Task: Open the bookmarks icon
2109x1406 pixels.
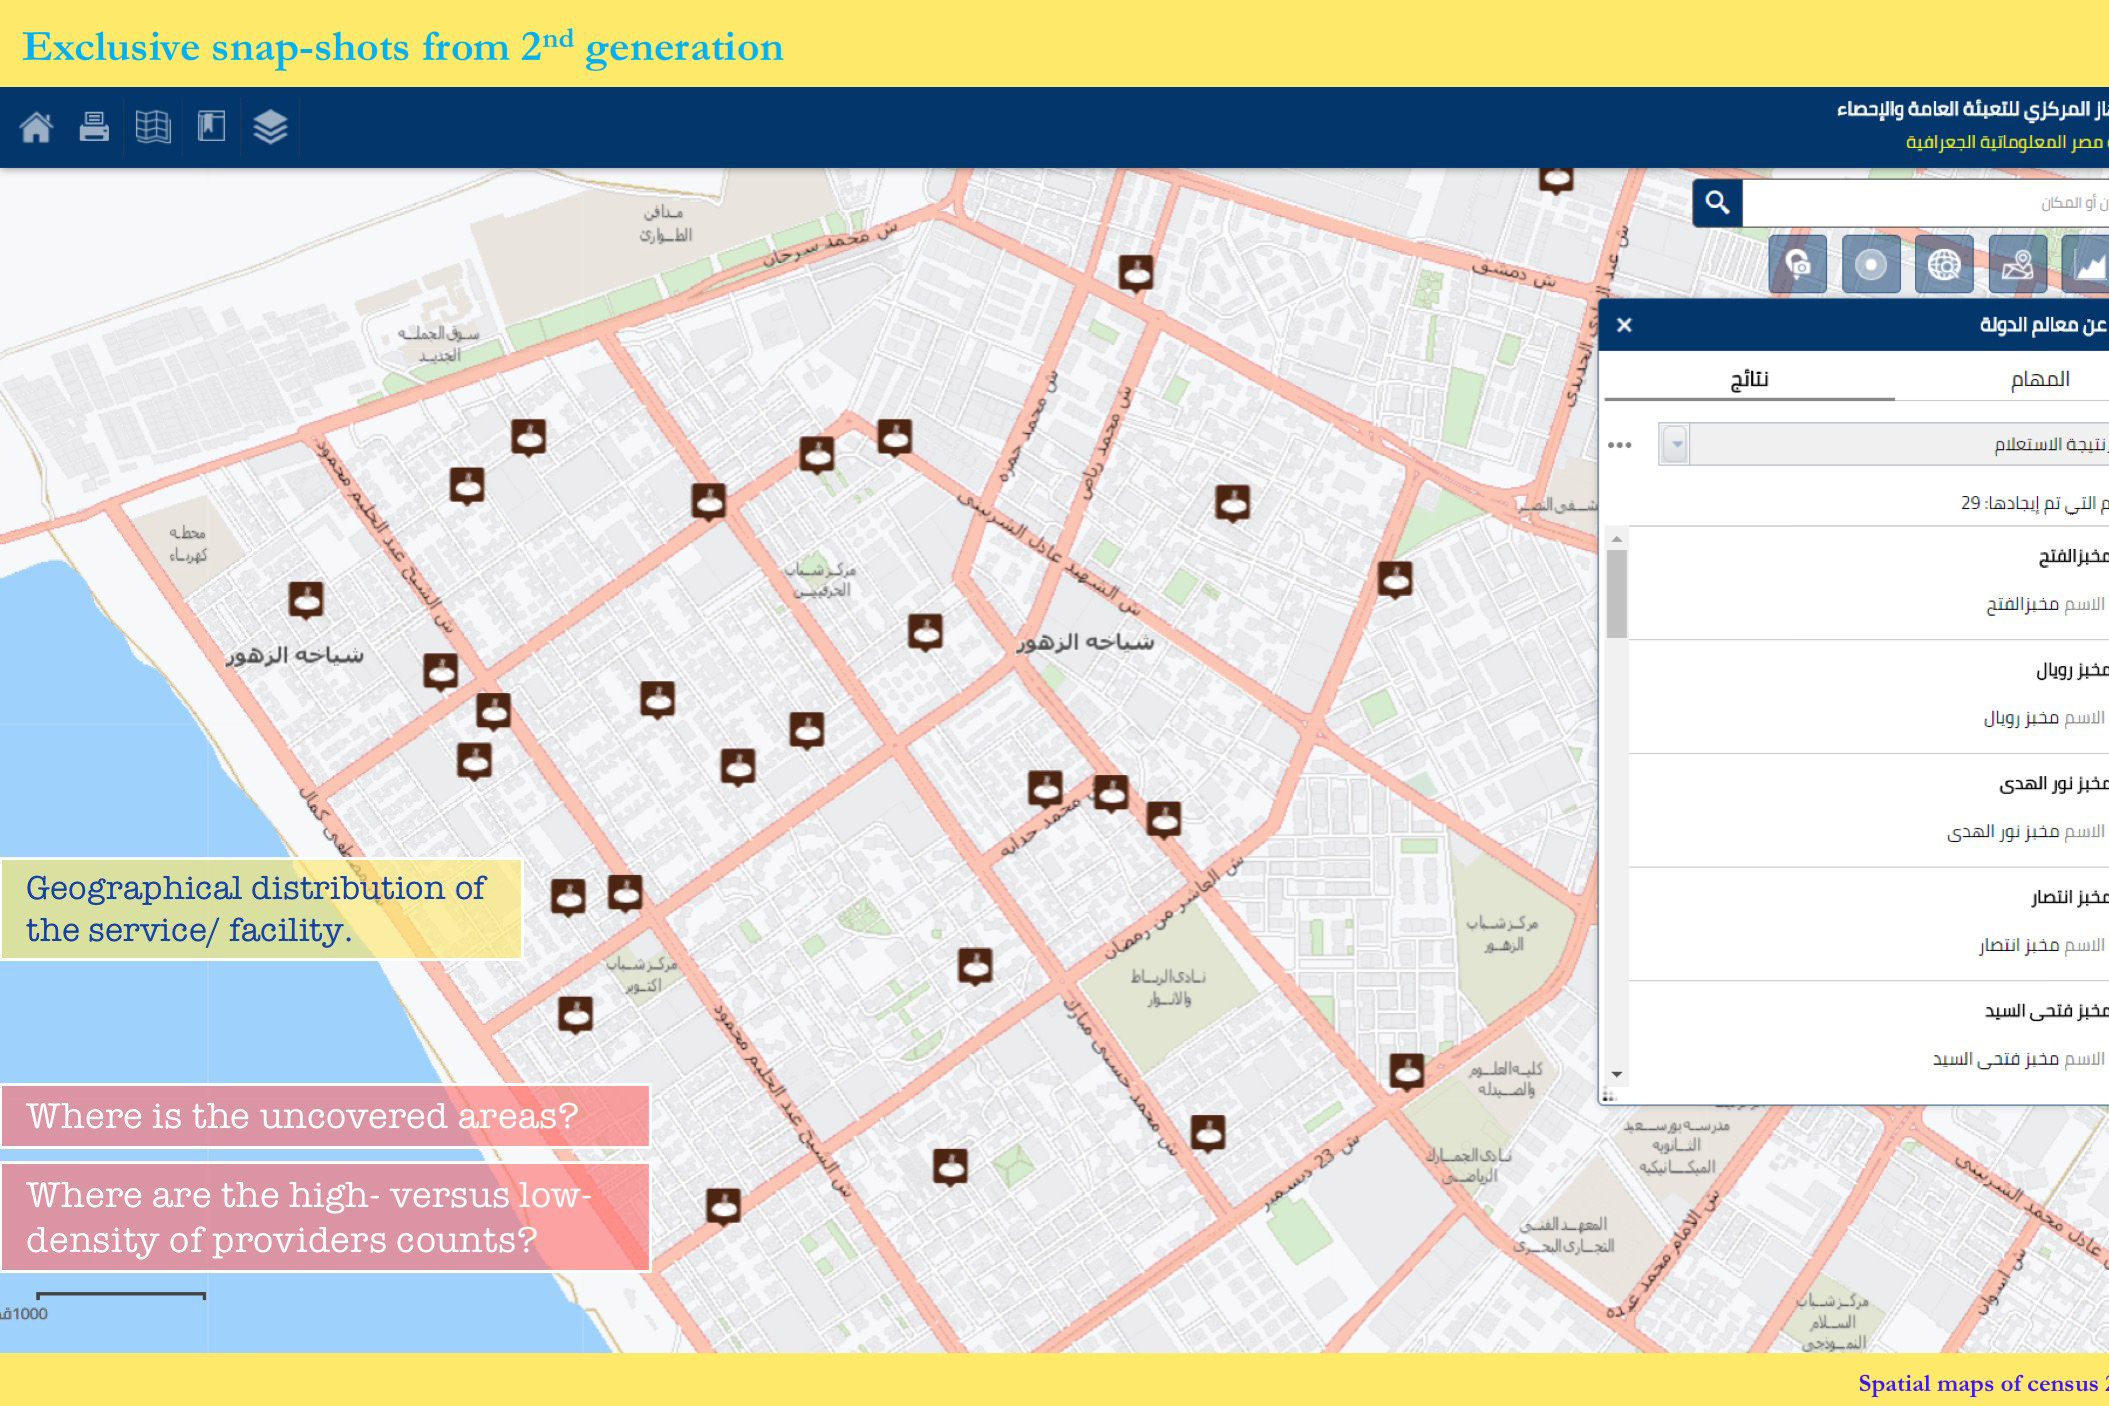Action: 211,127
